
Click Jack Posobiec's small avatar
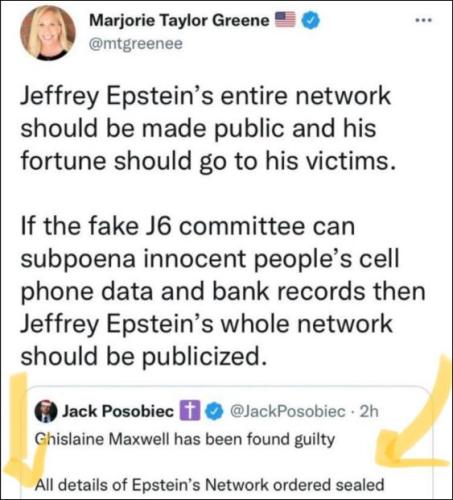point(46,412)
